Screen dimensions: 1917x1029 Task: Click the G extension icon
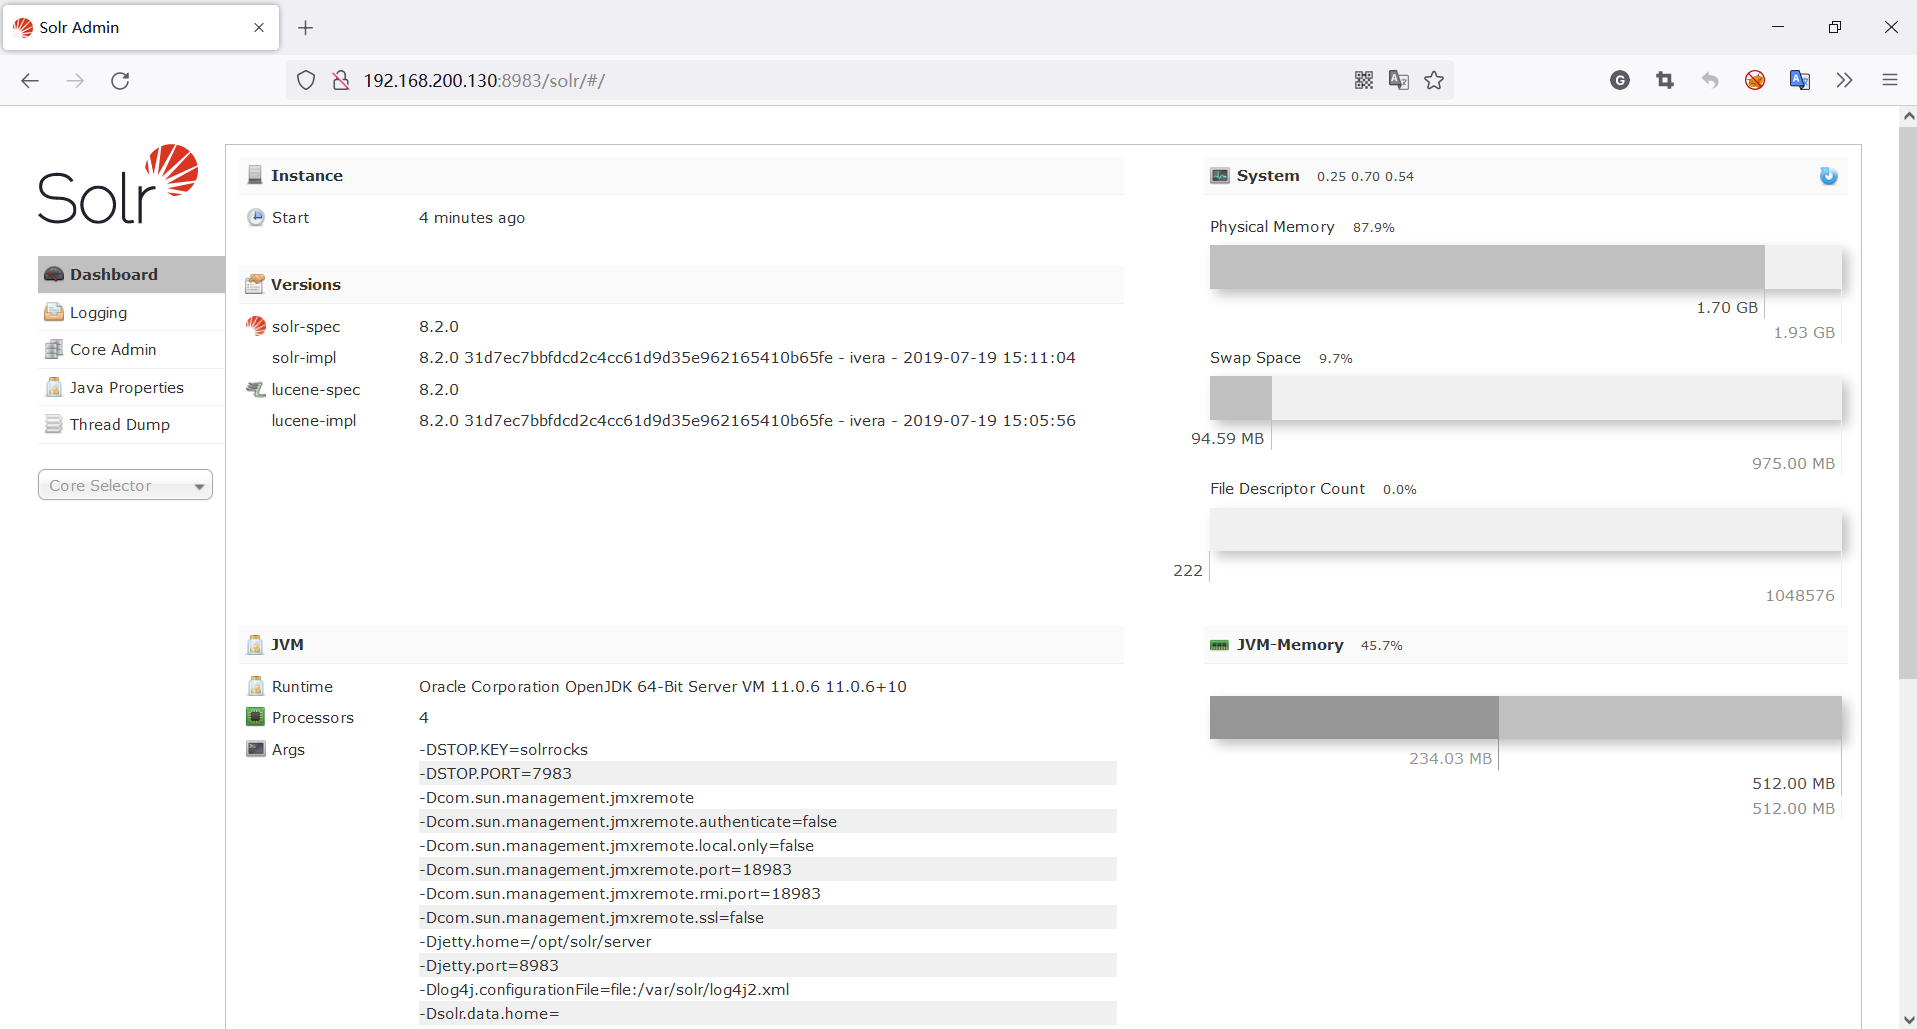(1620, 80)
